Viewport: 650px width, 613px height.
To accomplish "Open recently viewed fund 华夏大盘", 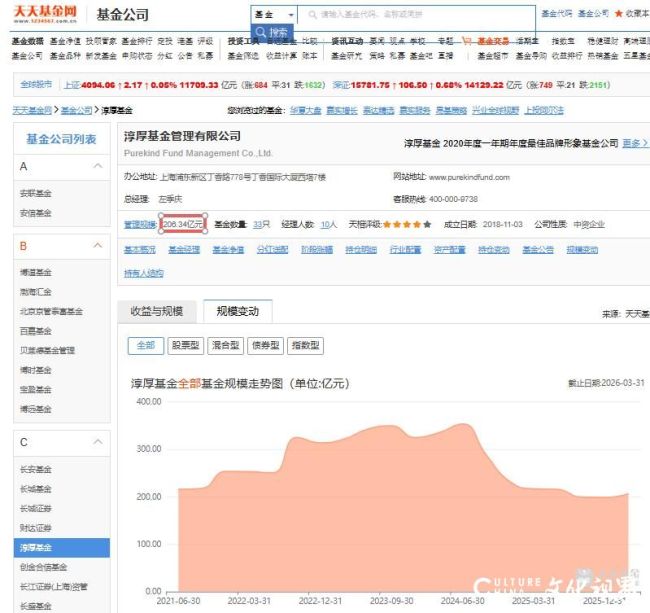I will click(x=306, y=110).
